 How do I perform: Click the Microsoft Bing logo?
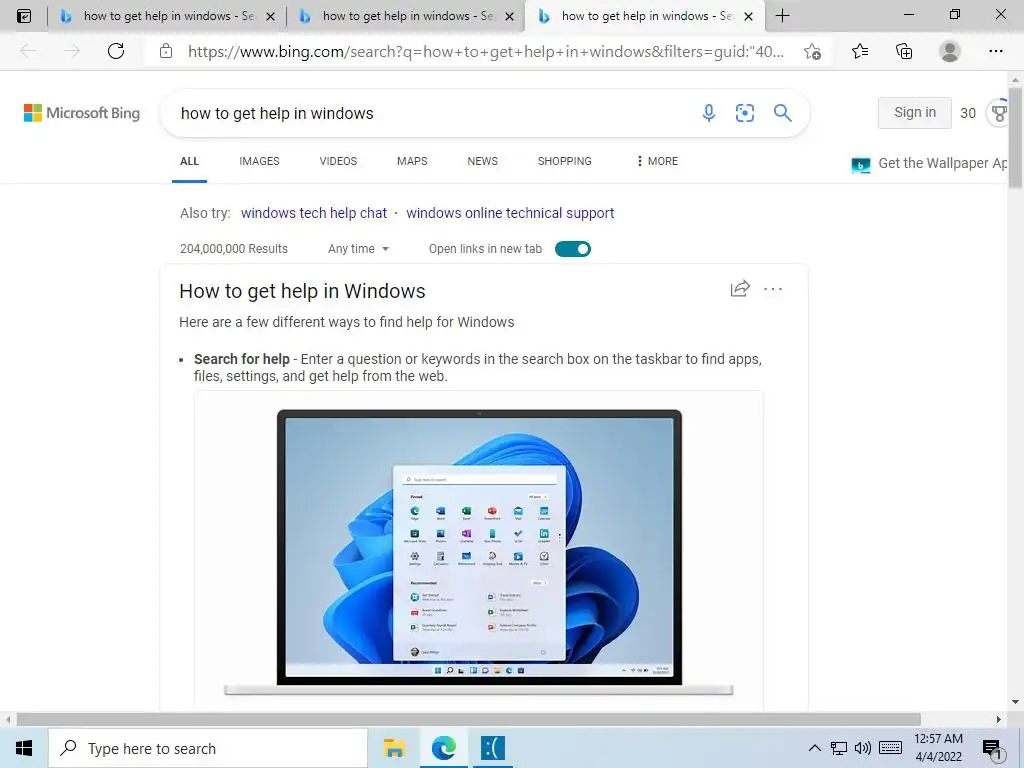tap(82, 113)
